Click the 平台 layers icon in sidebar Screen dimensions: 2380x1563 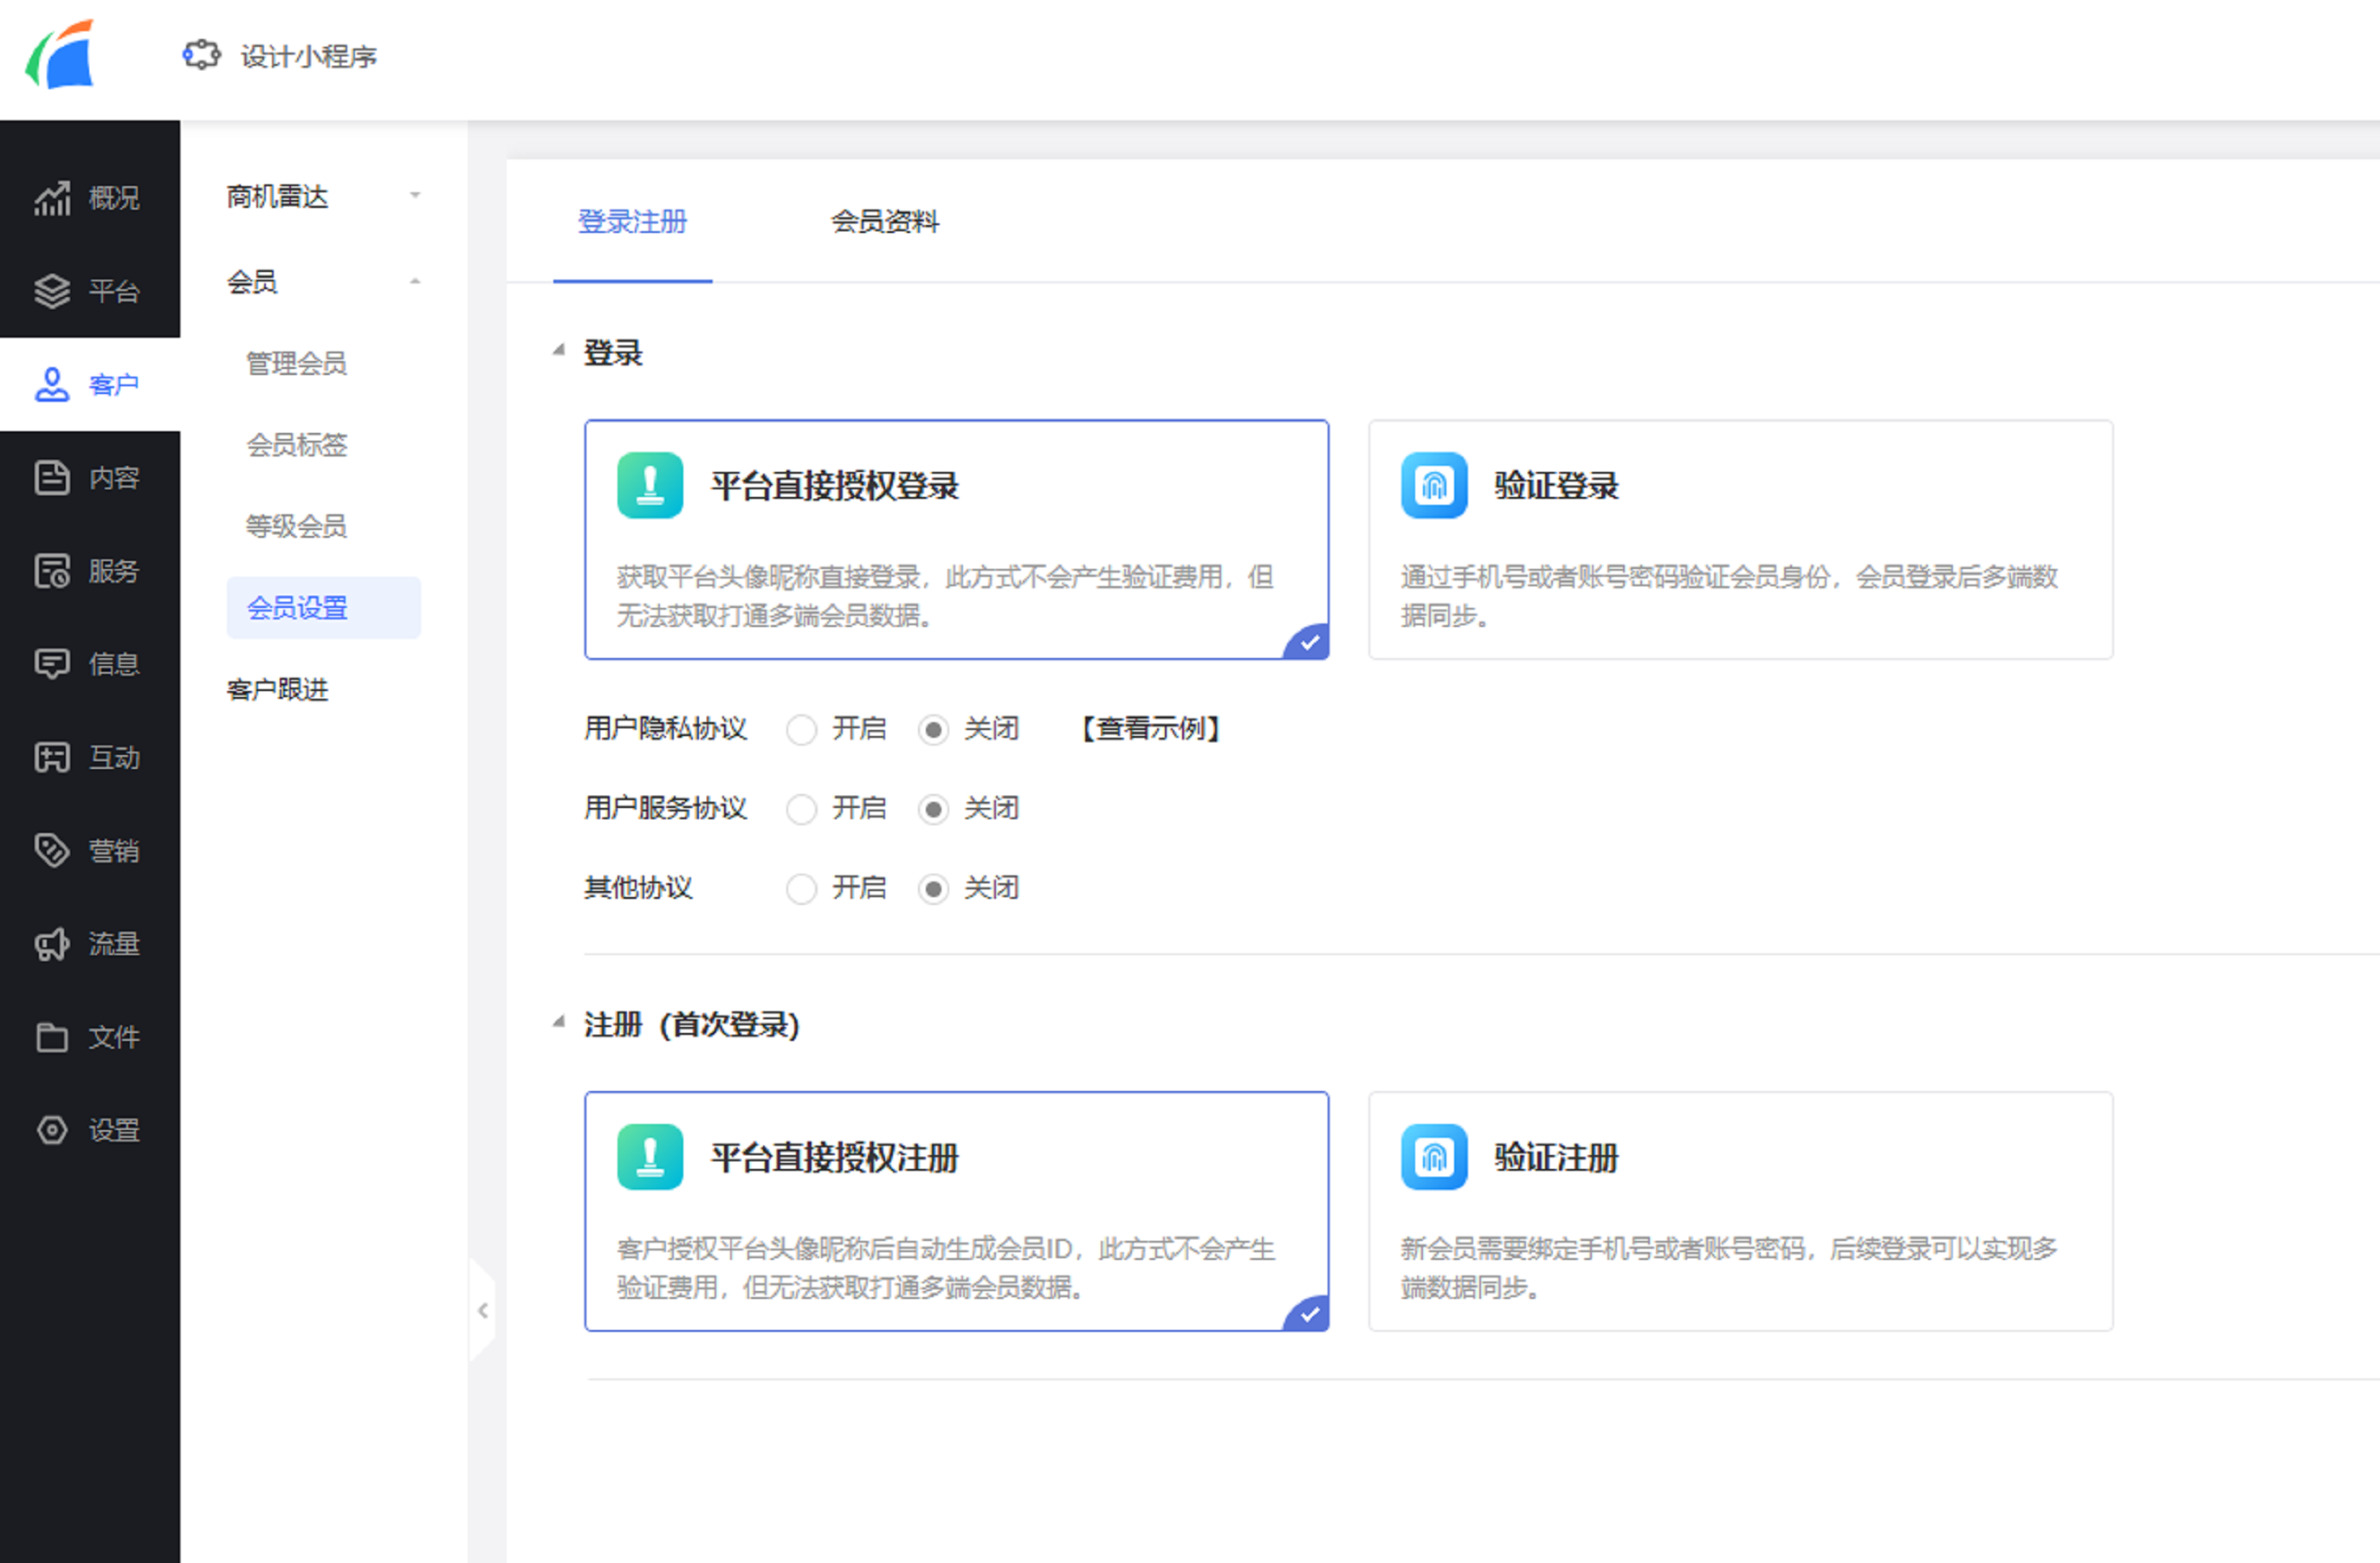tap(52, 291)
